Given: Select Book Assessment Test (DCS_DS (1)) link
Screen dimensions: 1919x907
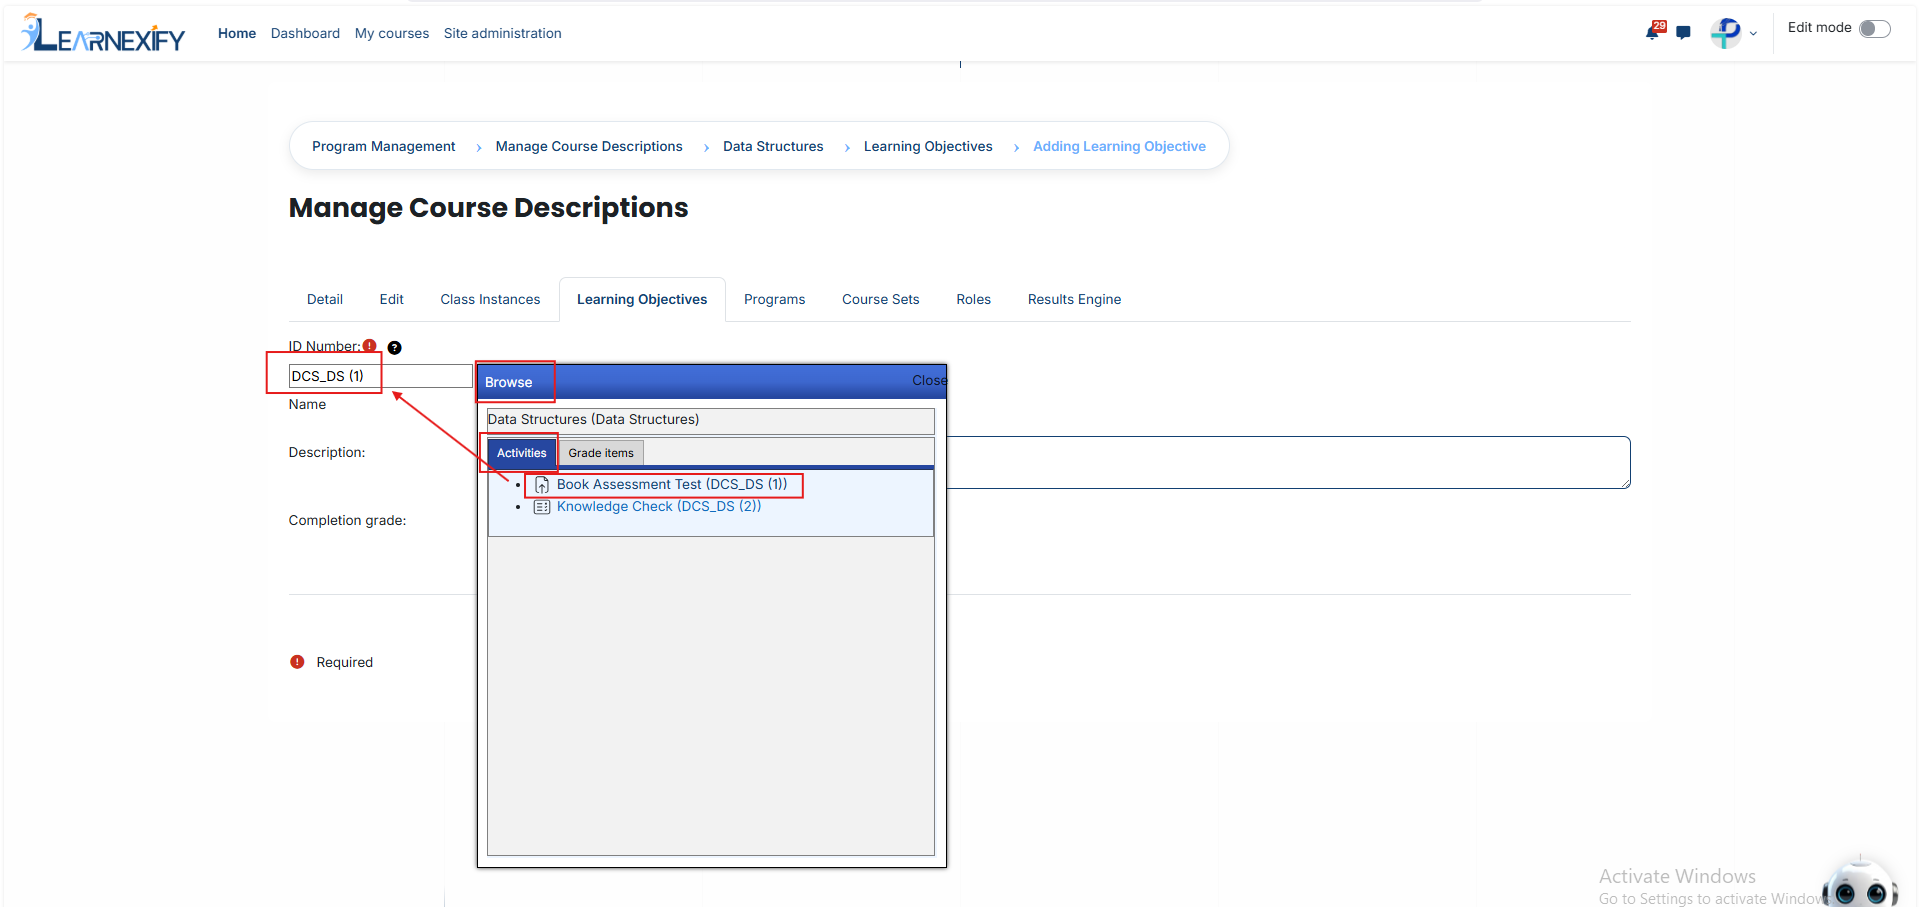Looking at the screenshot, I should 672,485.
